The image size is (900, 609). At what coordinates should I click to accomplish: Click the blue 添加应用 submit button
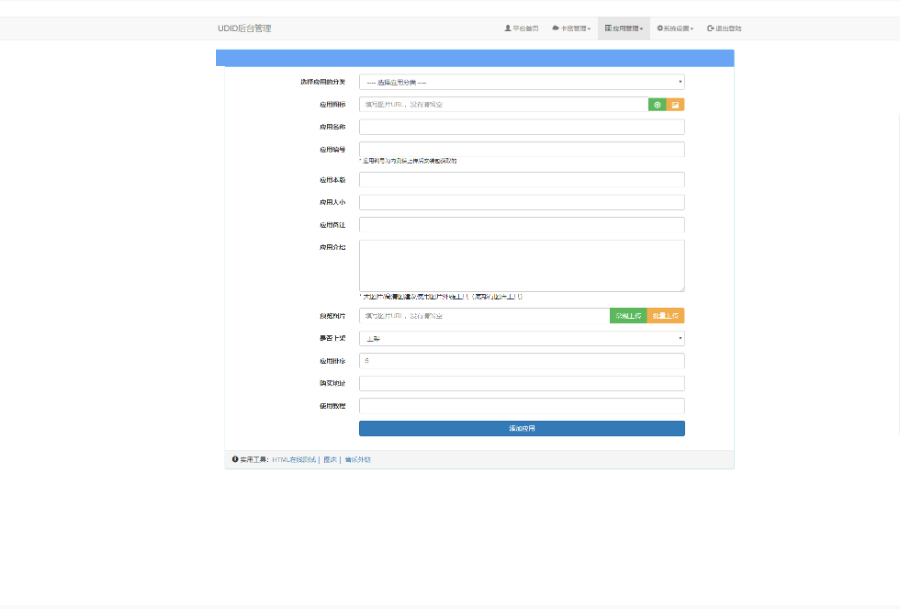(522, 428)
